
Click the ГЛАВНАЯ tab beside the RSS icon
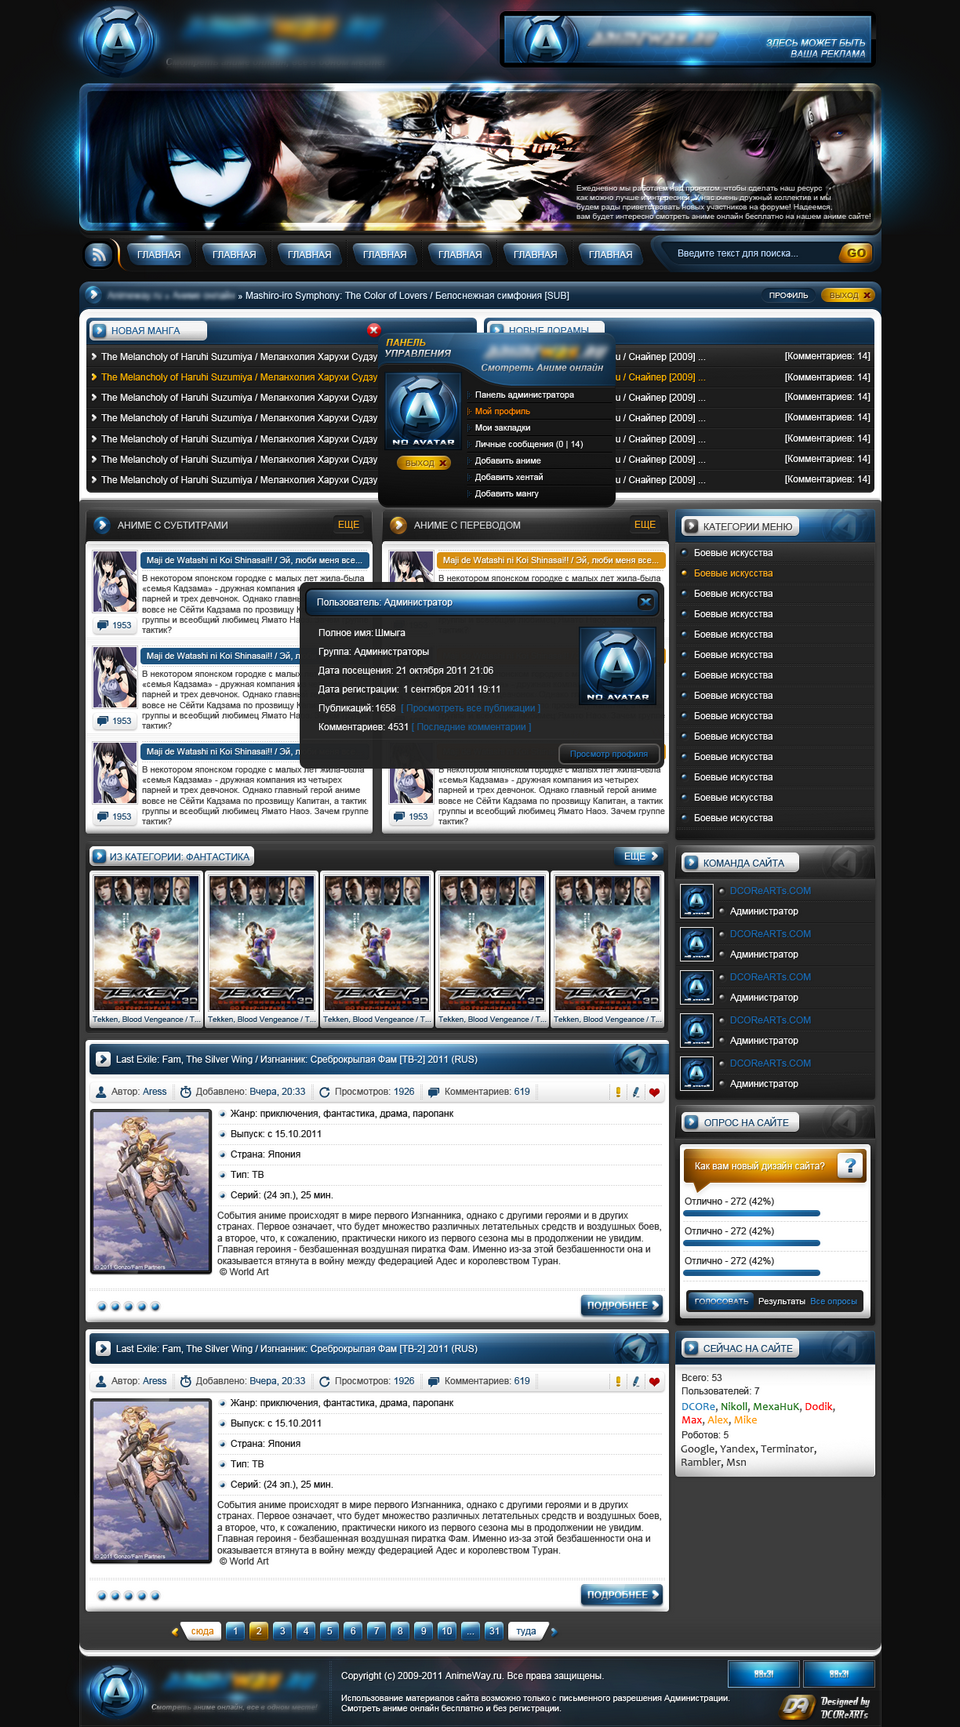tap(159, 254)
